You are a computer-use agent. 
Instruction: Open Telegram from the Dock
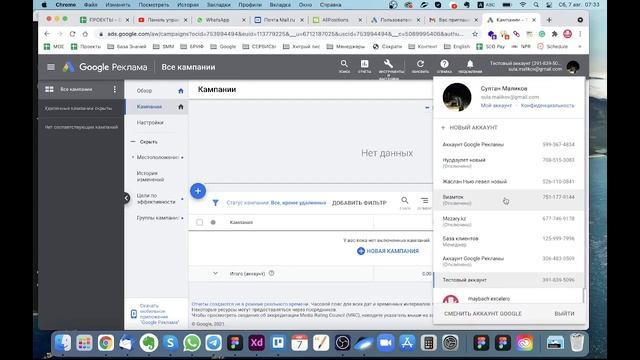213,343
